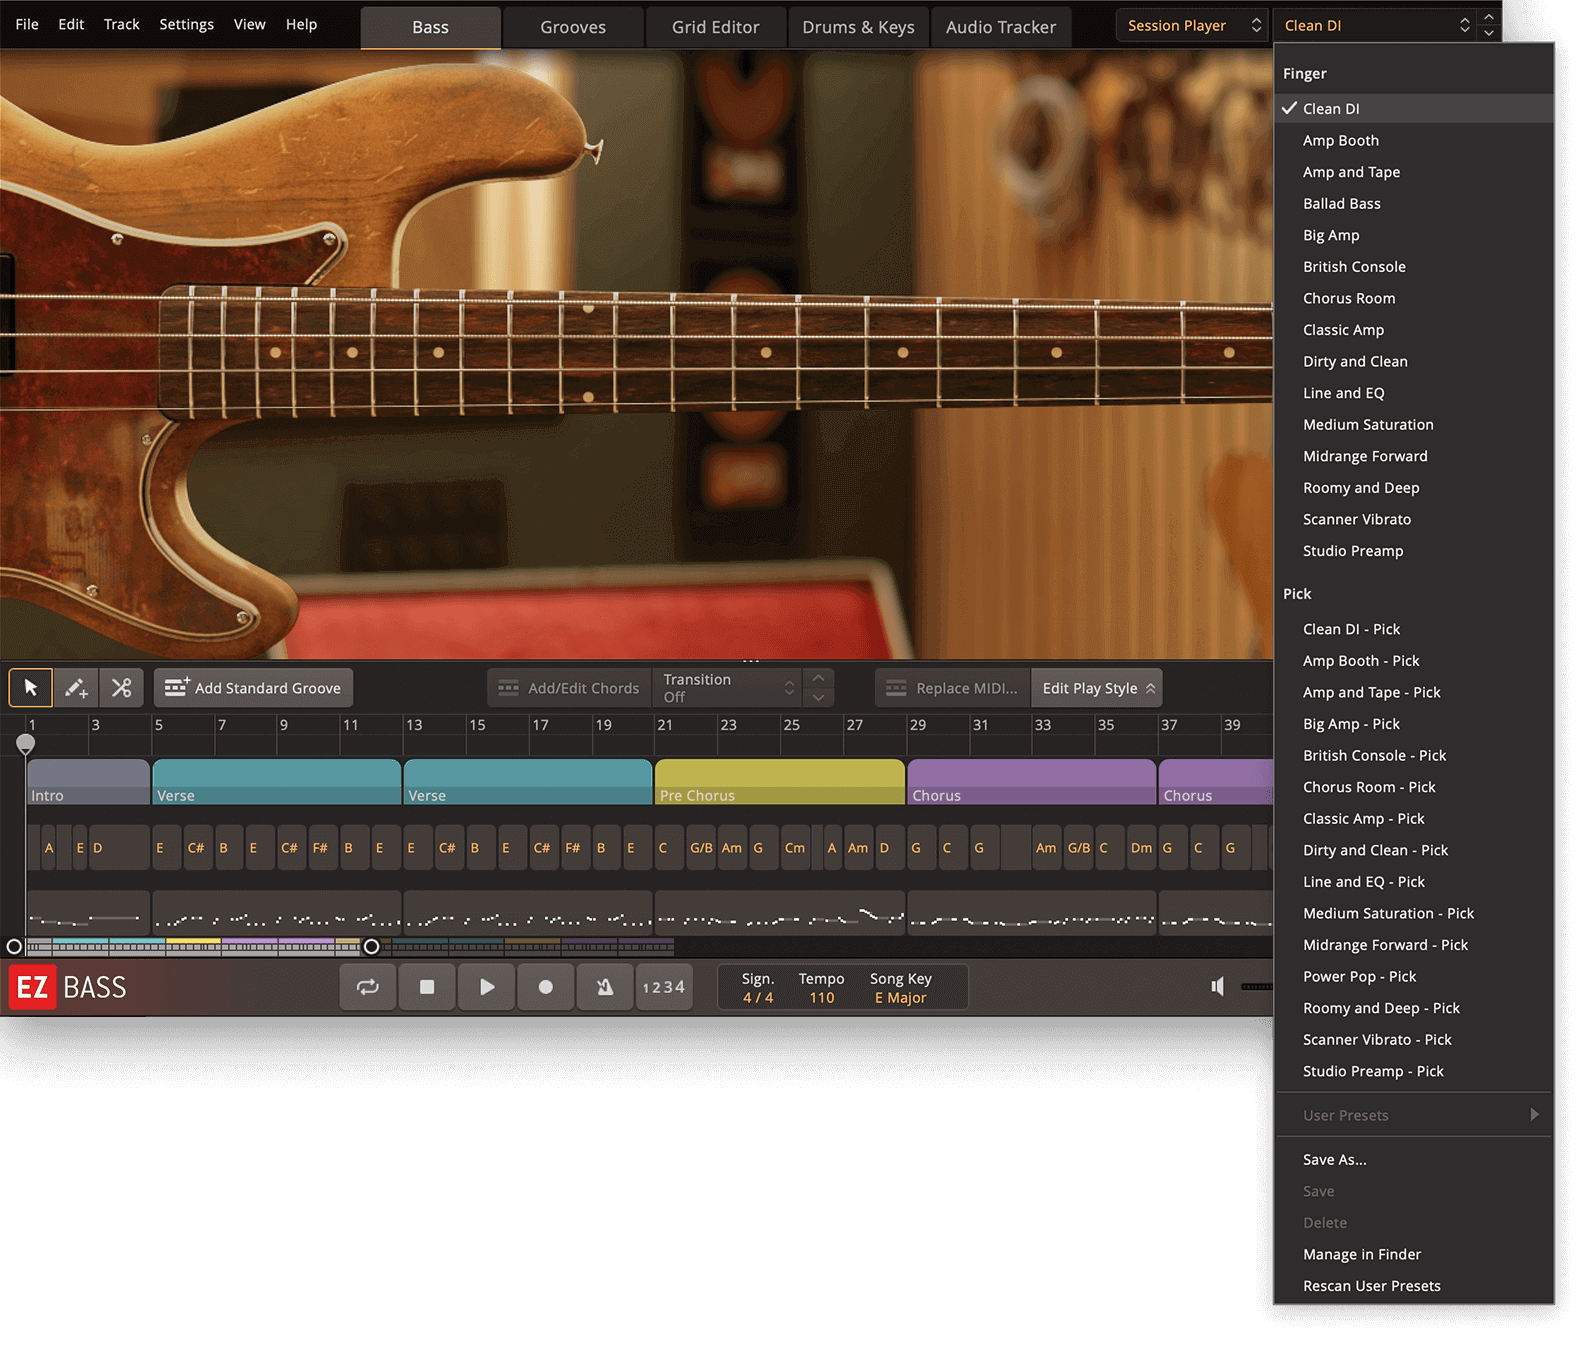Viewport: 1585px width, 1348px height.
Task: Click the playhead marker at bar 1
Action: coord(26,743)
